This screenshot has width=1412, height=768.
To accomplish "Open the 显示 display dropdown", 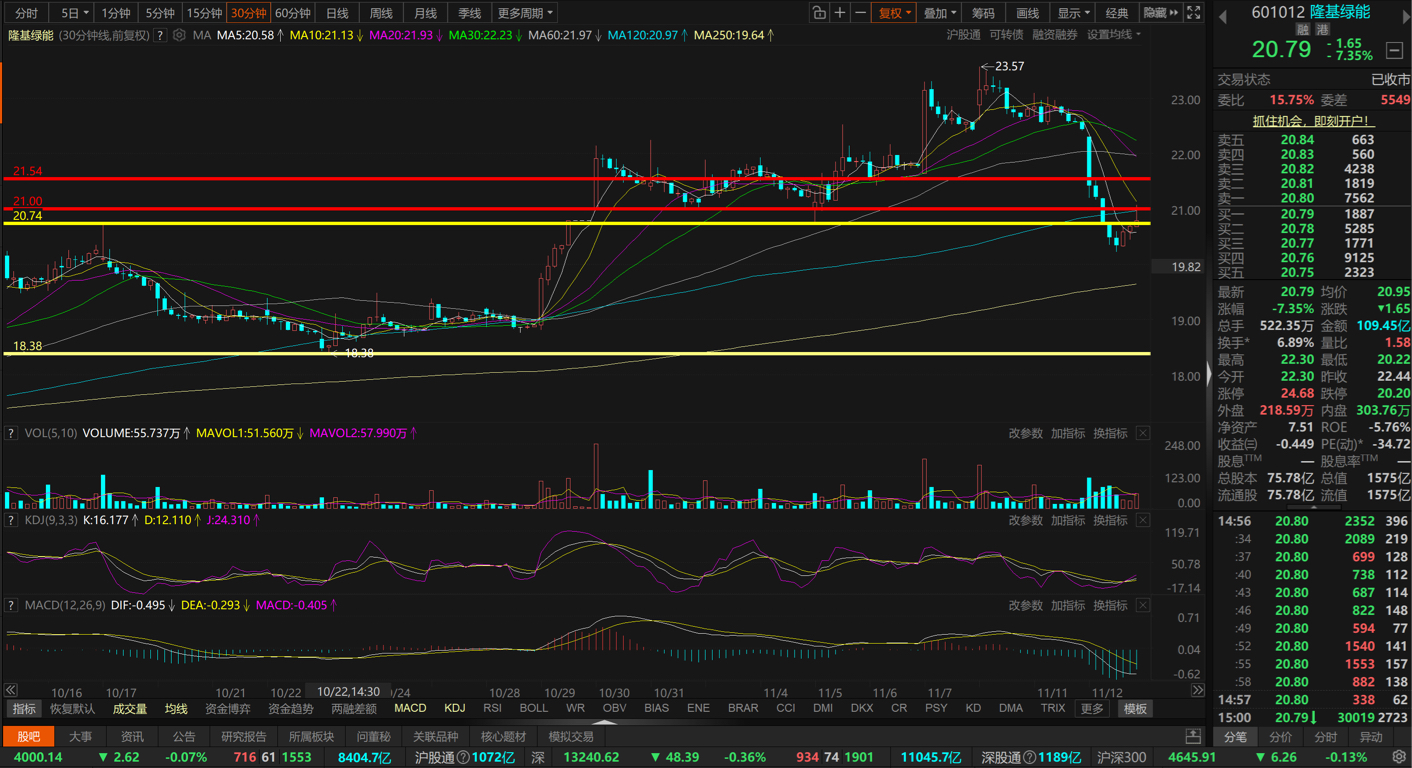I will [1074, 13].
